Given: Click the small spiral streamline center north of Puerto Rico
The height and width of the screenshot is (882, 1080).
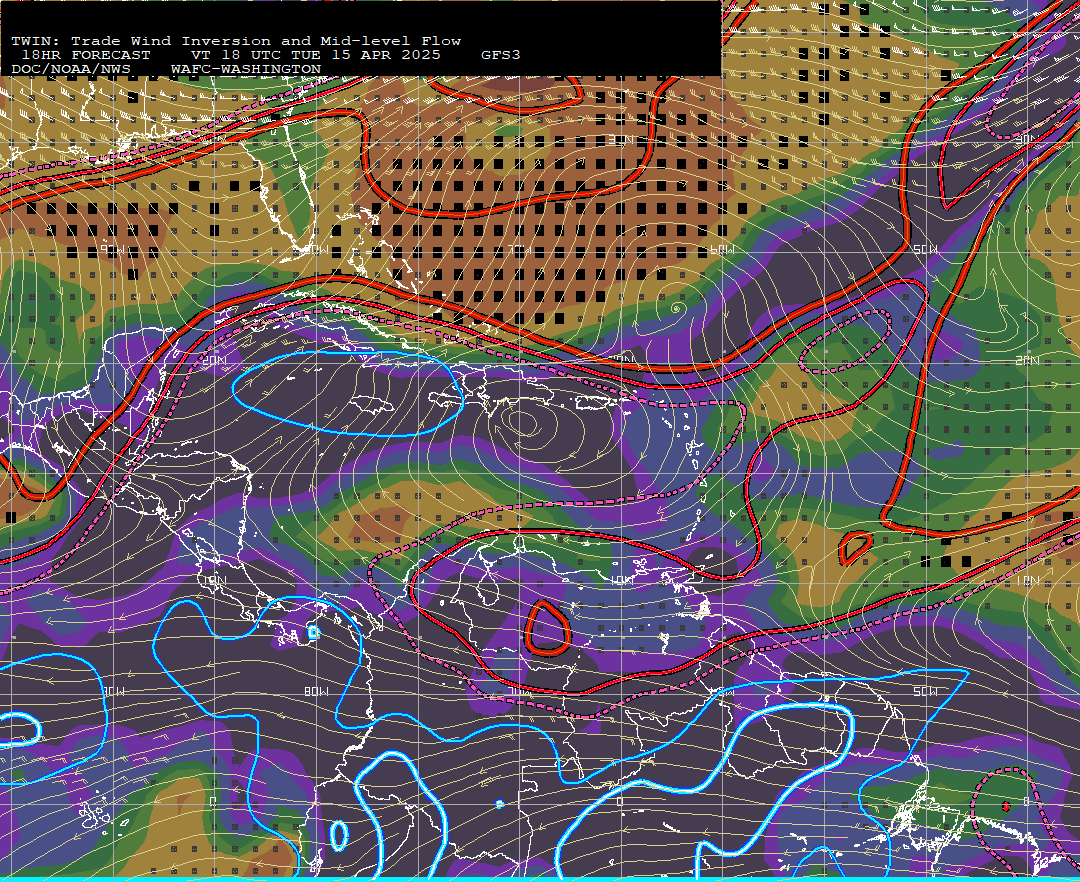Looking at the screenshot, I should coord(676,308).
